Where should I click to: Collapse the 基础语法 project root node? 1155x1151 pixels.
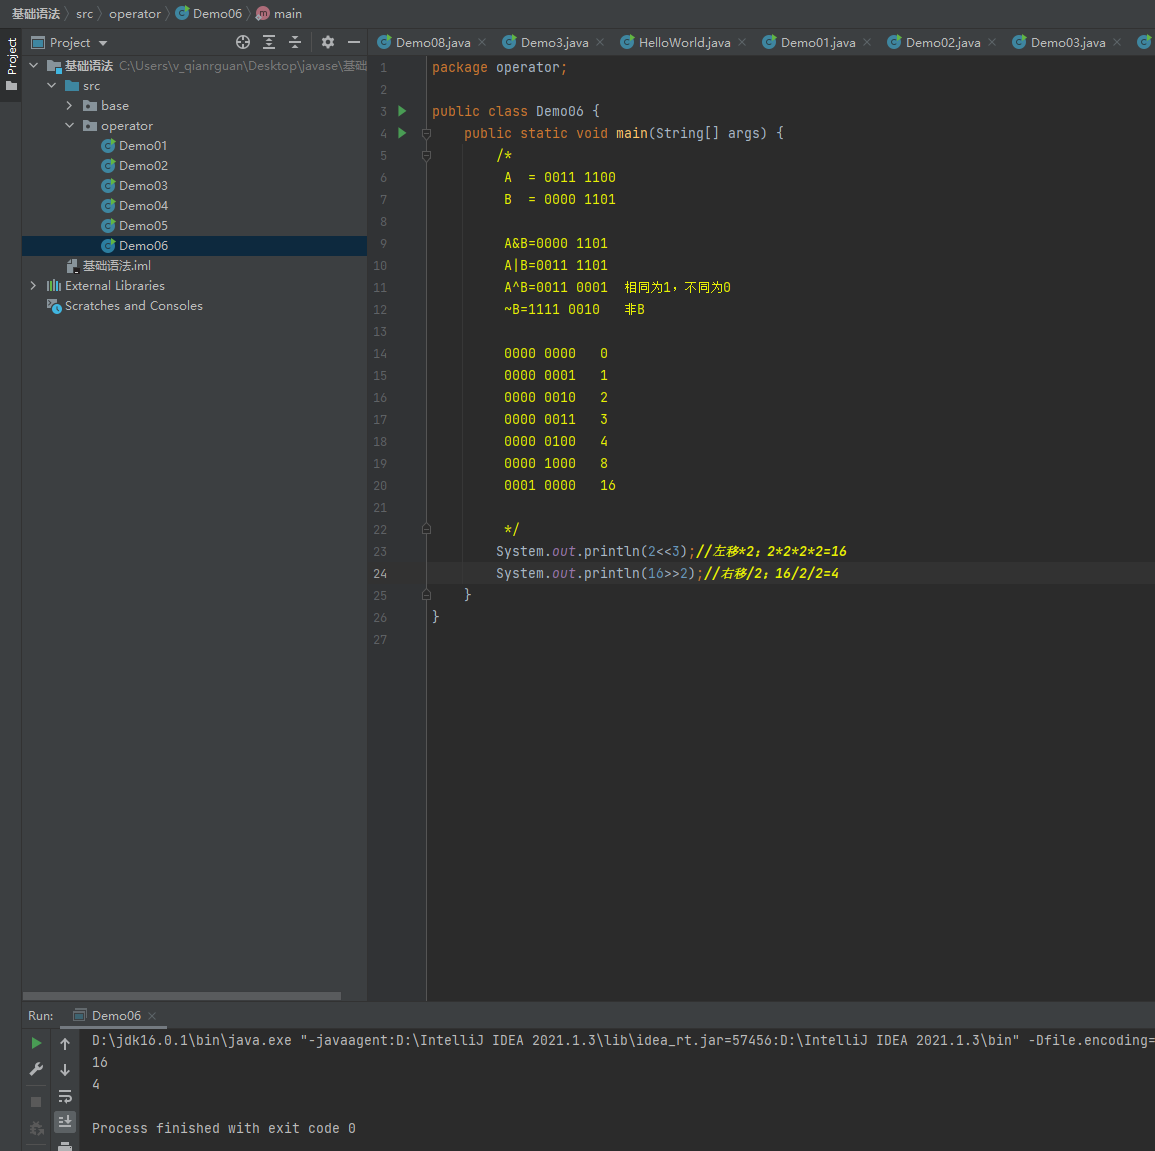[x=34, y=66]
